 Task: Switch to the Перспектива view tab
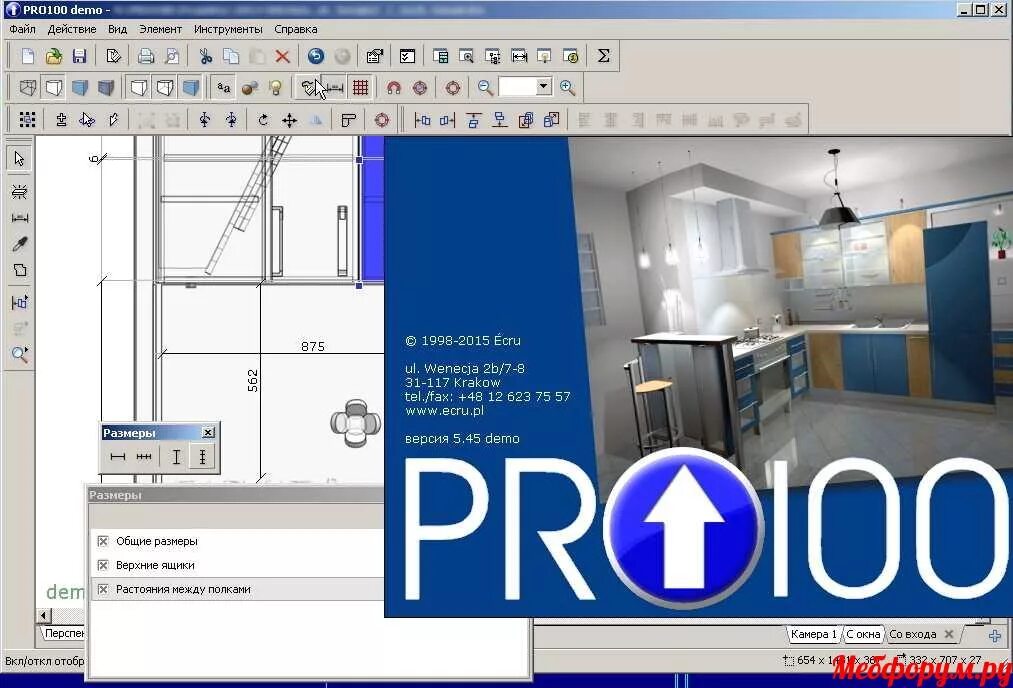click(x=63, y=634)
